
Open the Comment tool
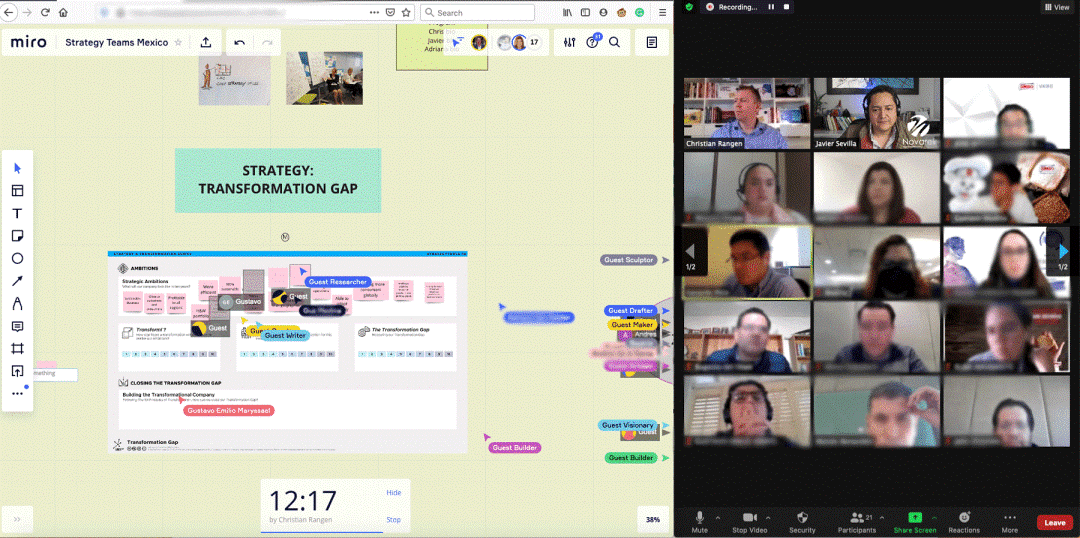(x=17, y=326)
